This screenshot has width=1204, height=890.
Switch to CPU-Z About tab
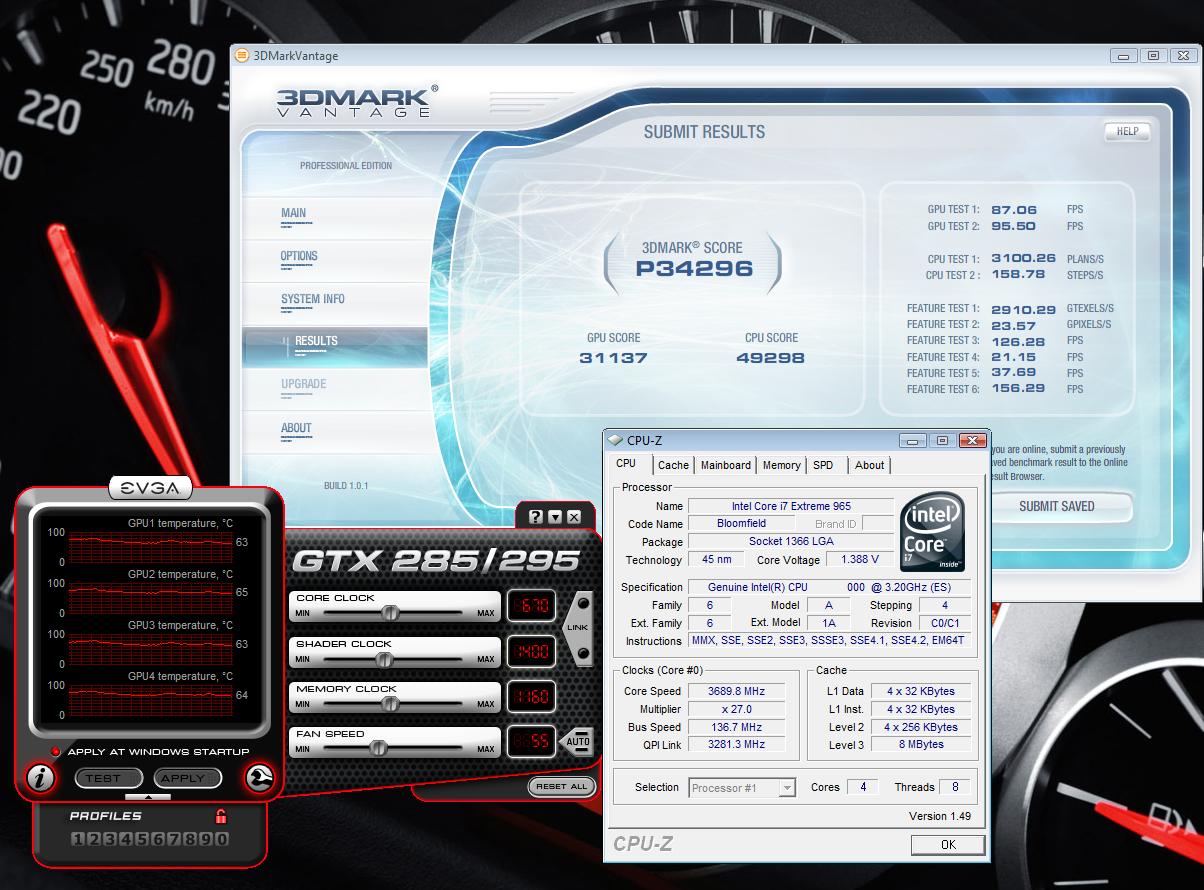(x=869, y=465)
